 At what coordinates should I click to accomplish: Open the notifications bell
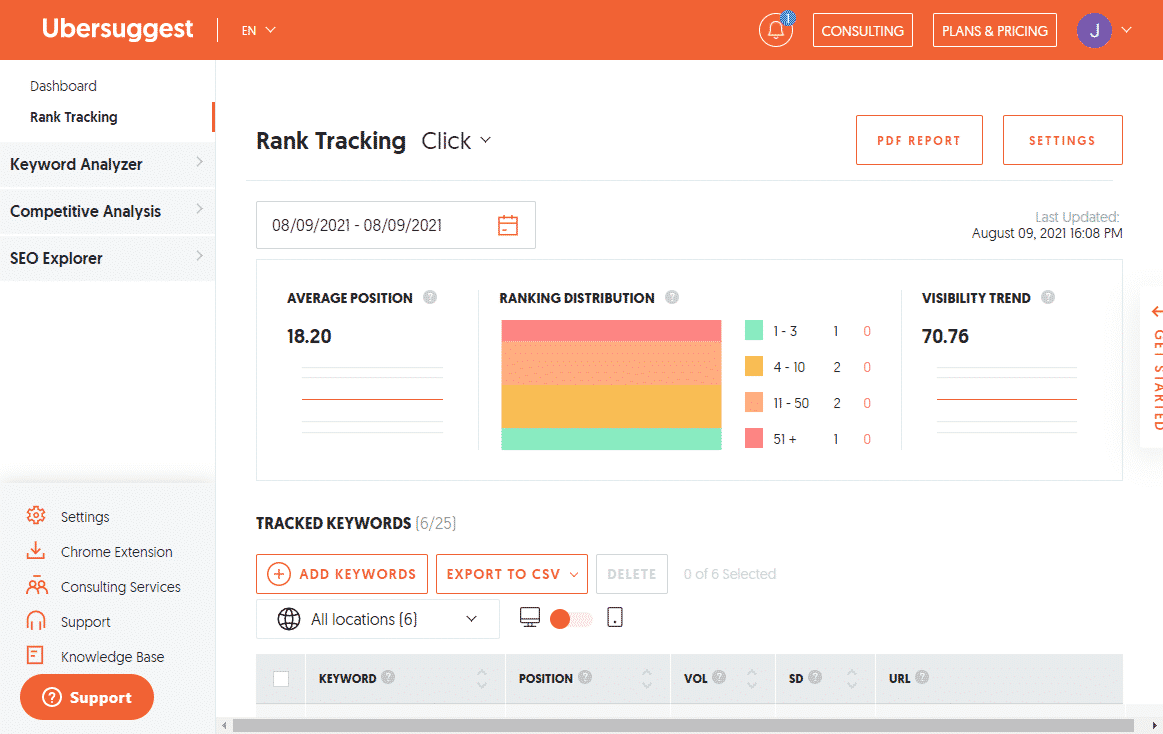(776, 30)
